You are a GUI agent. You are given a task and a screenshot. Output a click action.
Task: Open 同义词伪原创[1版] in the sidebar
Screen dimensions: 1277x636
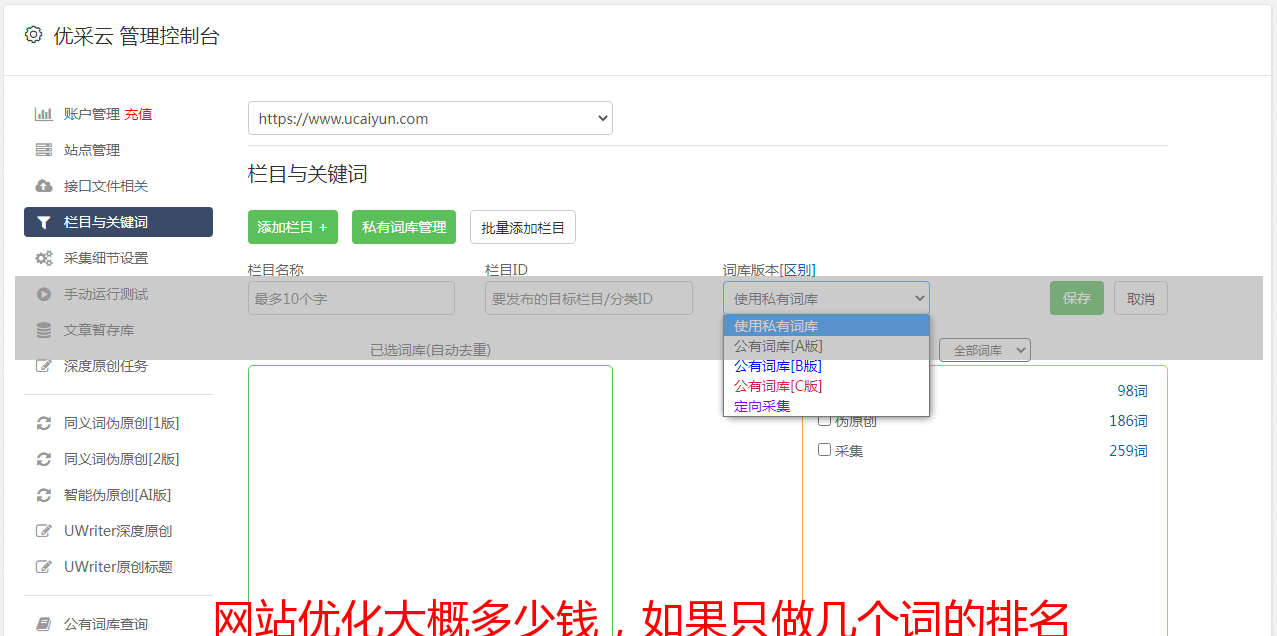[x=122, y=423]
